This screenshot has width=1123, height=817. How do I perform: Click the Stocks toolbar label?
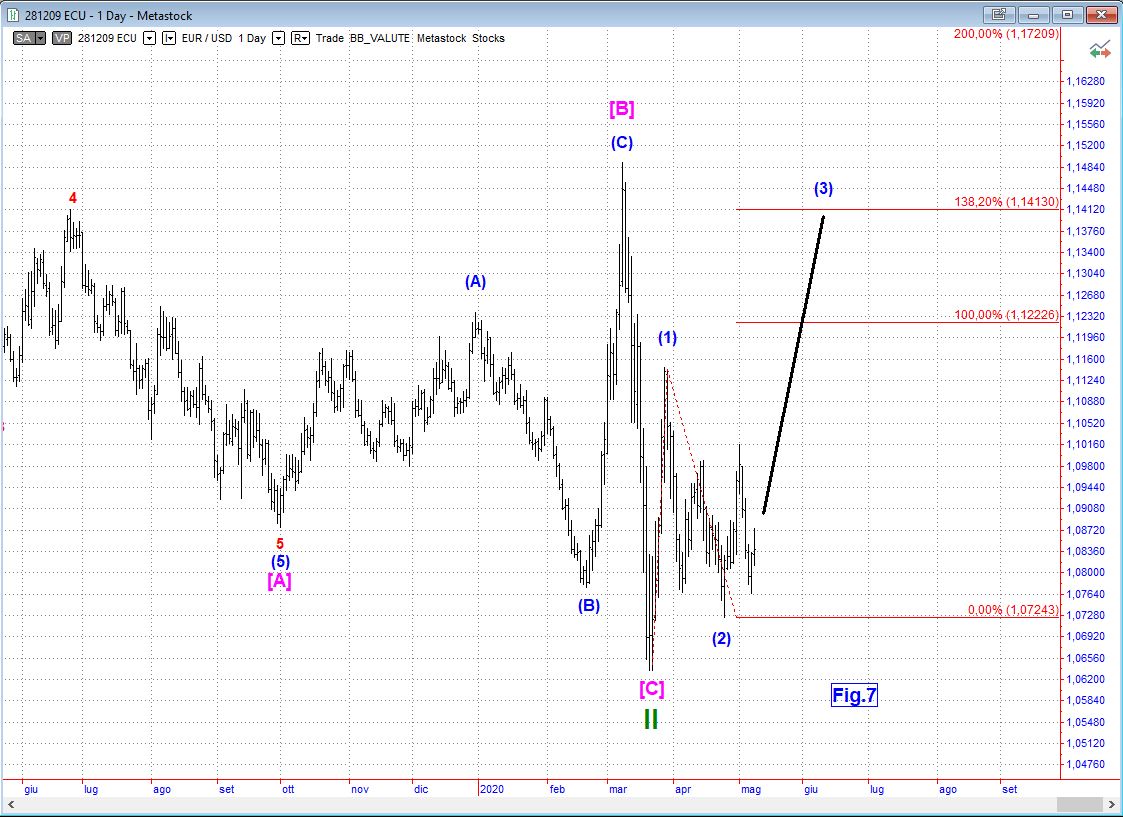tap(488, 38)
